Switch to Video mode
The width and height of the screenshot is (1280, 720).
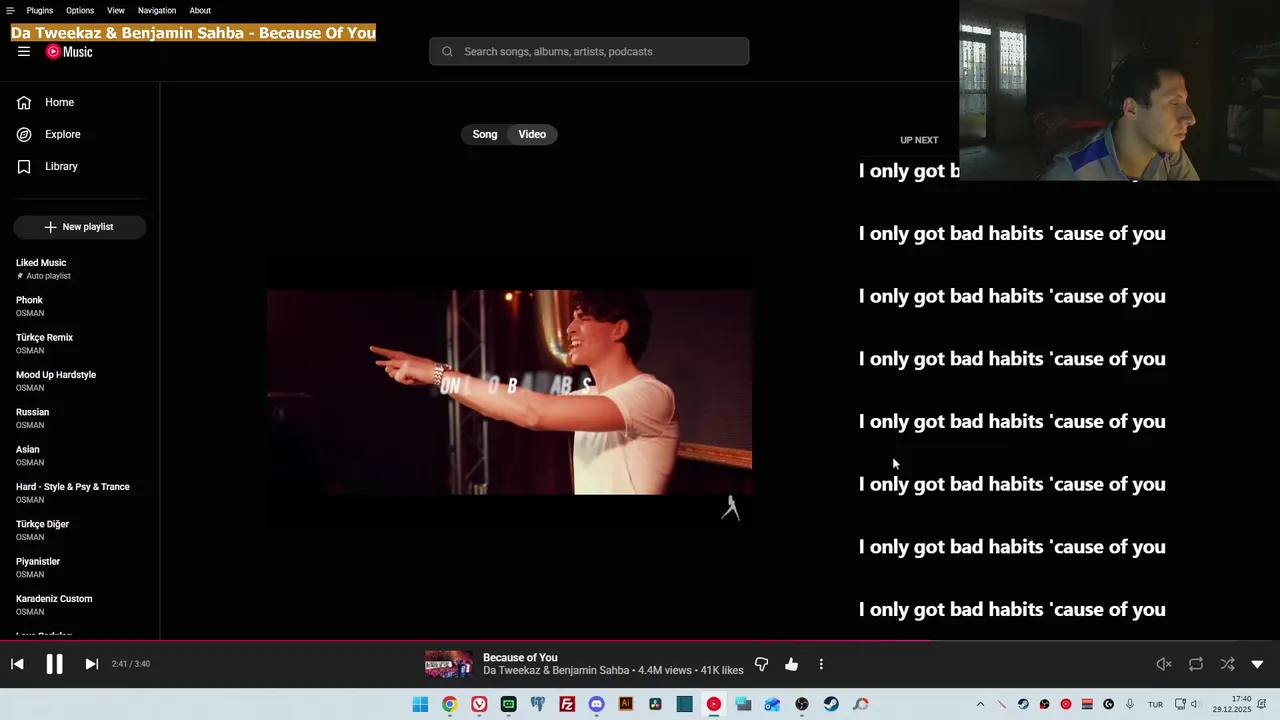[x=532, y=134]
